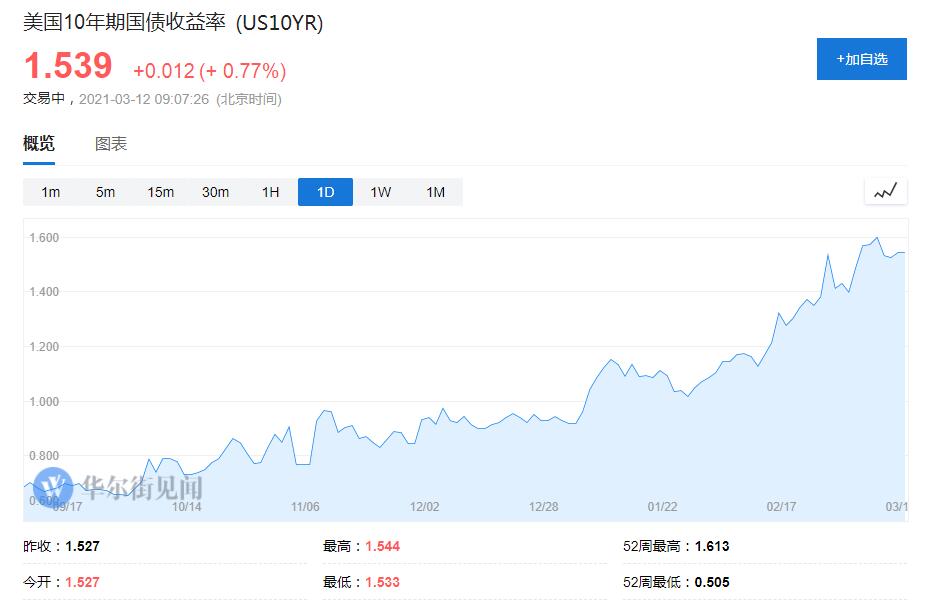The height and width of the screenshot is (605, 926).
Task: Switch to the 图表 tab
Action: 110,143
